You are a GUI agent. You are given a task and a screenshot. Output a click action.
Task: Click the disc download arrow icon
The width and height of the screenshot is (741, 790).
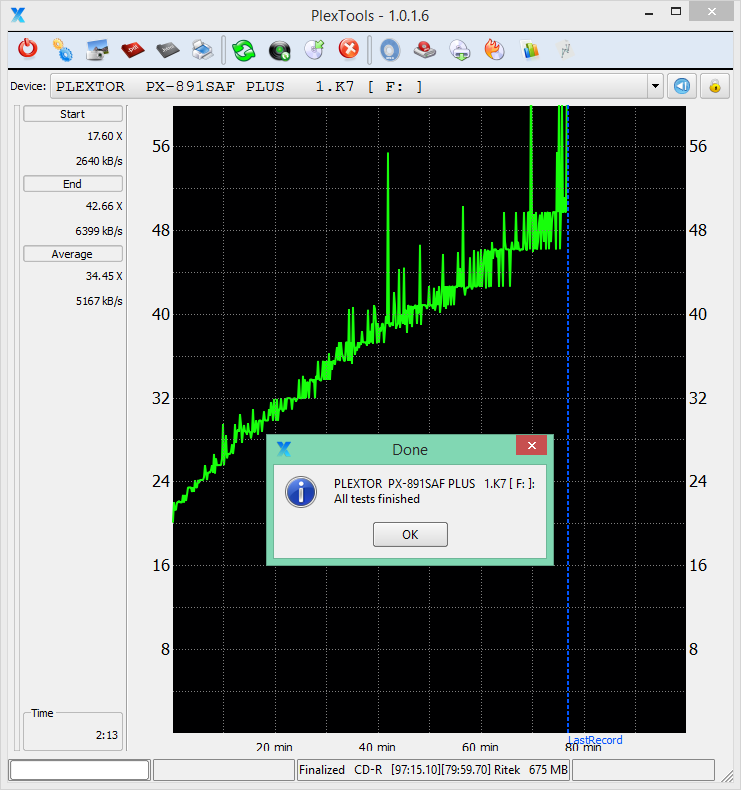pos(460,50)
